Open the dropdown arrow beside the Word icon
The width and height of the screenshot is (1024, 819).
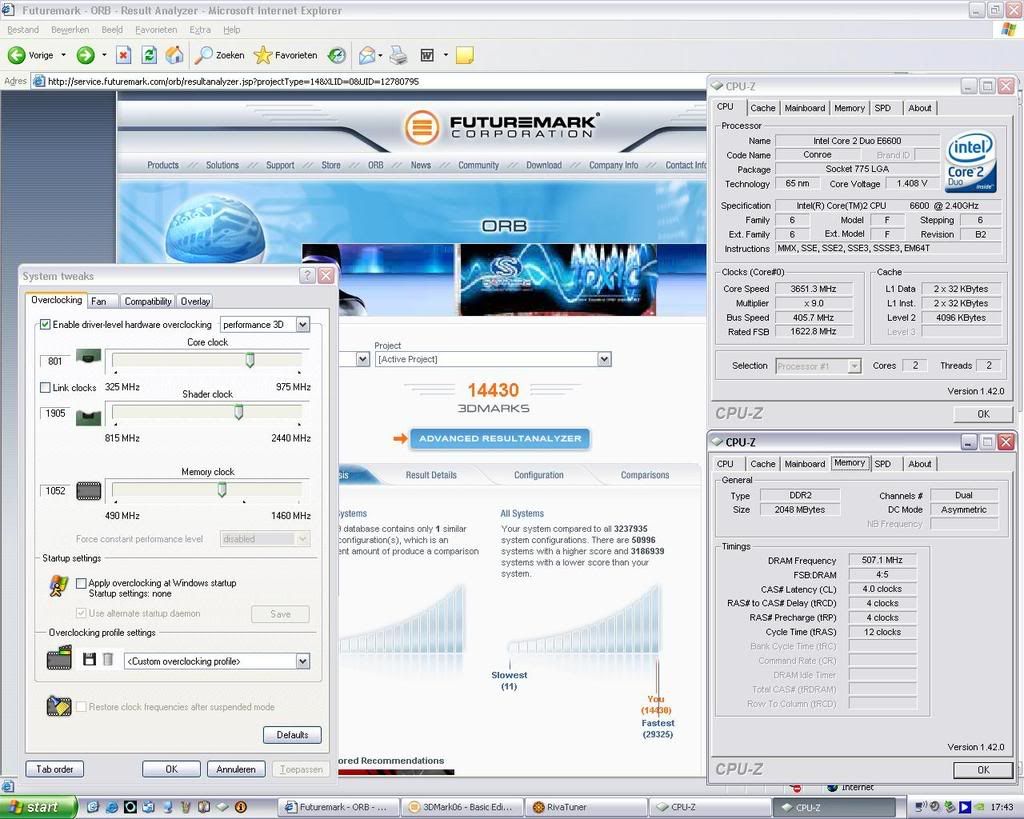pyautogui.click(x=445, y=56)
